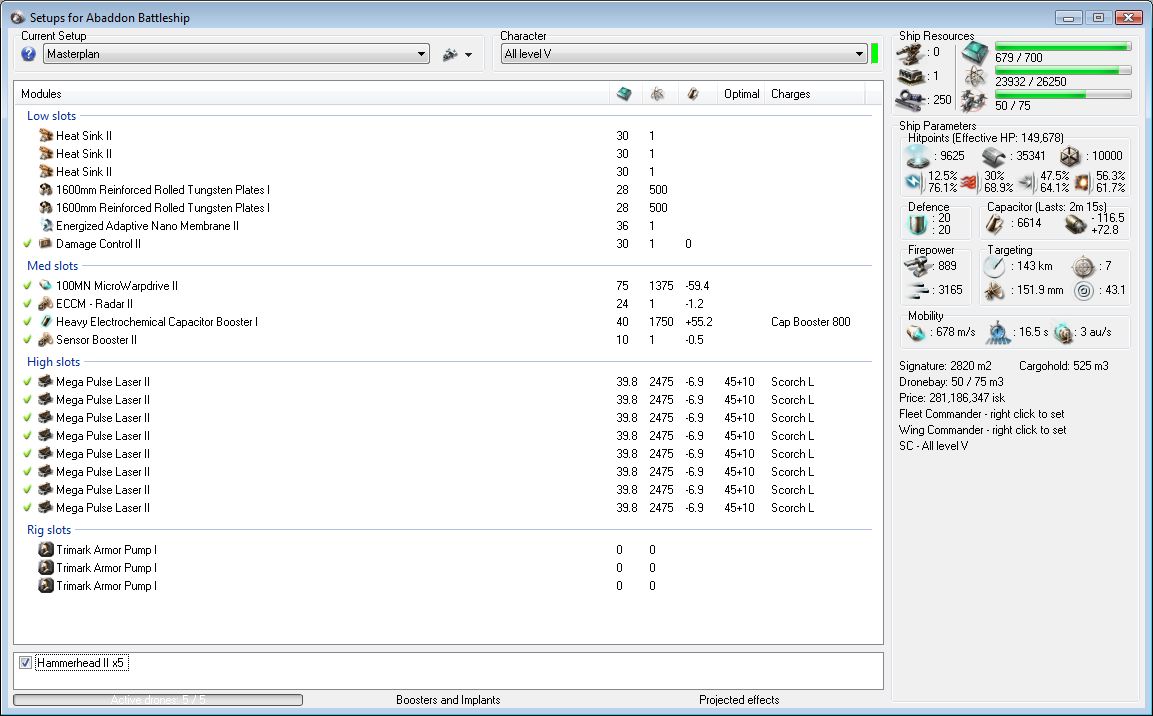Select the Energized Adaptive Nano Membrane II icon
This screenshot has width=1153, height=716.
pyautogui.click(x=46, y=226)
